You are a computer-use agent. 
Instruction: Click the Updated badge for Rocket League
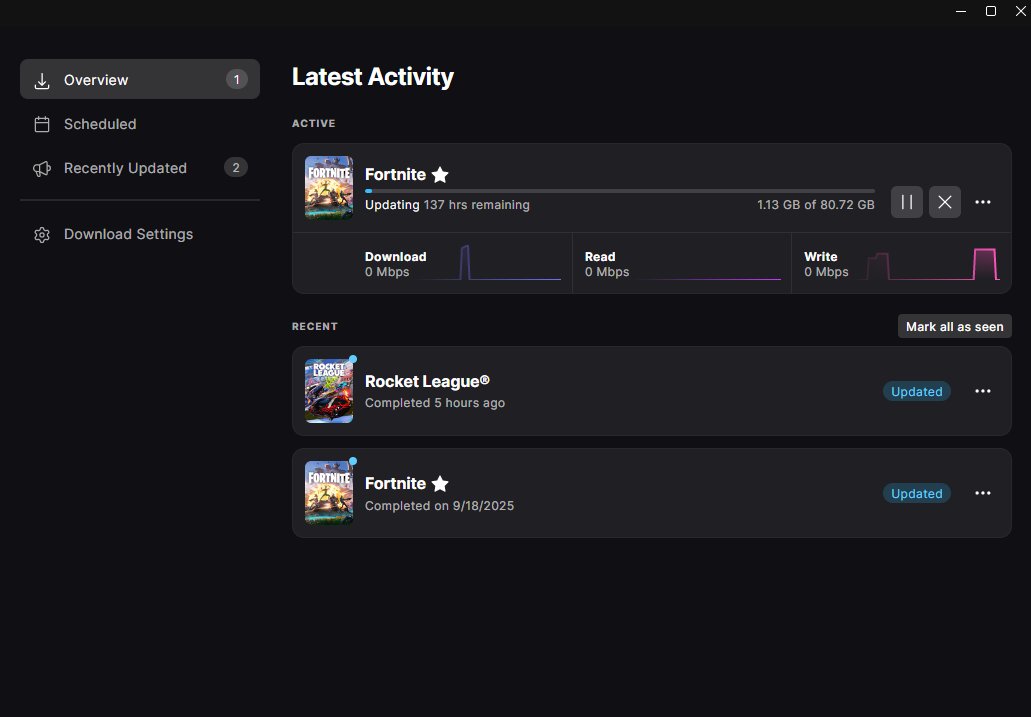(x=917, y=391)
